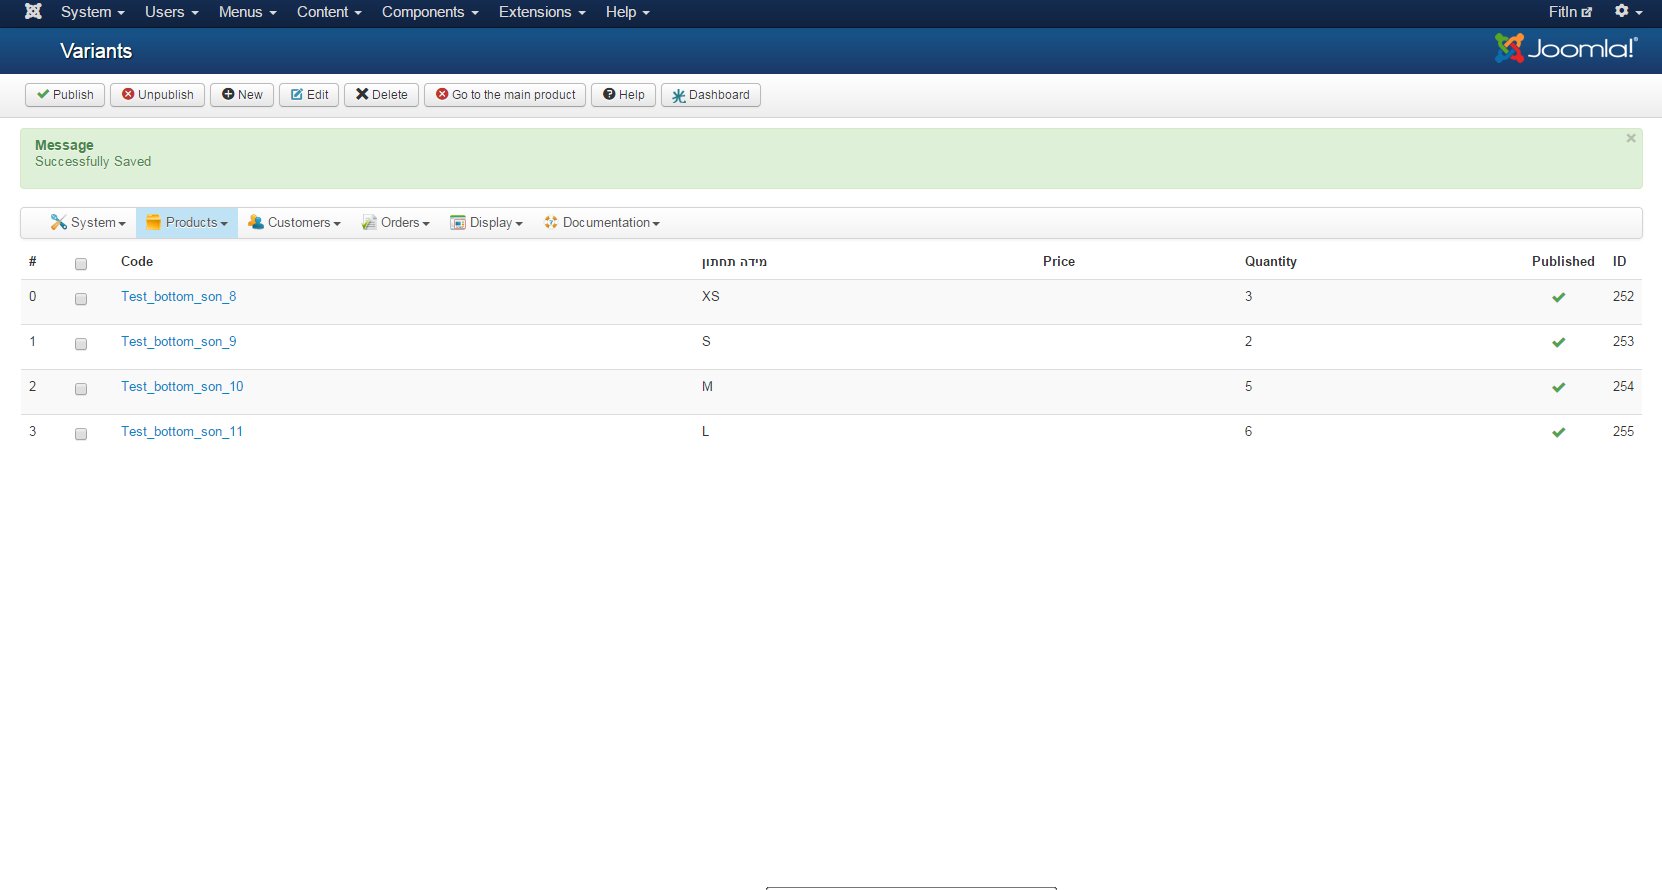Click the Edit button
This screenshot has height=890, width=1662.
tap(309, 95)
